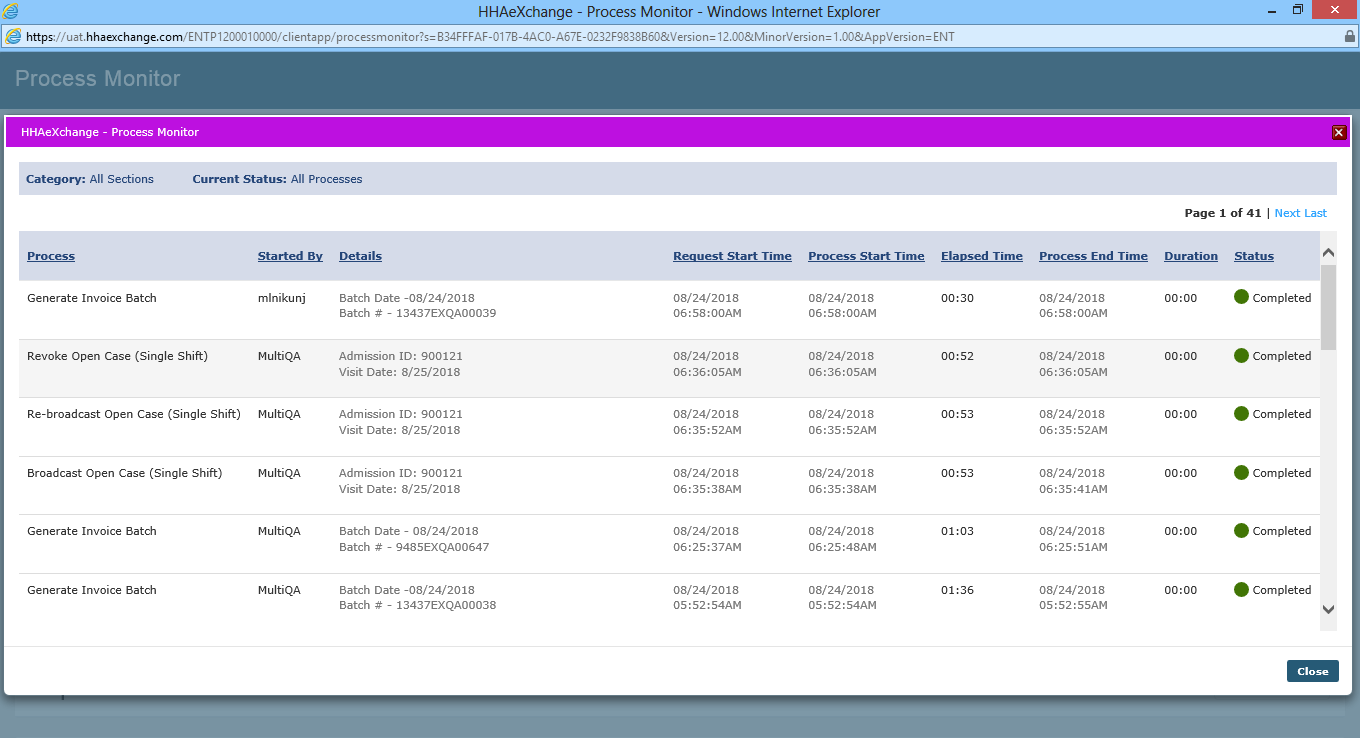Image resolution: width=1360 pixels, height=738 pixels.
Task: Click elapsed time value 01:03
Action: [x=957, y=531]
